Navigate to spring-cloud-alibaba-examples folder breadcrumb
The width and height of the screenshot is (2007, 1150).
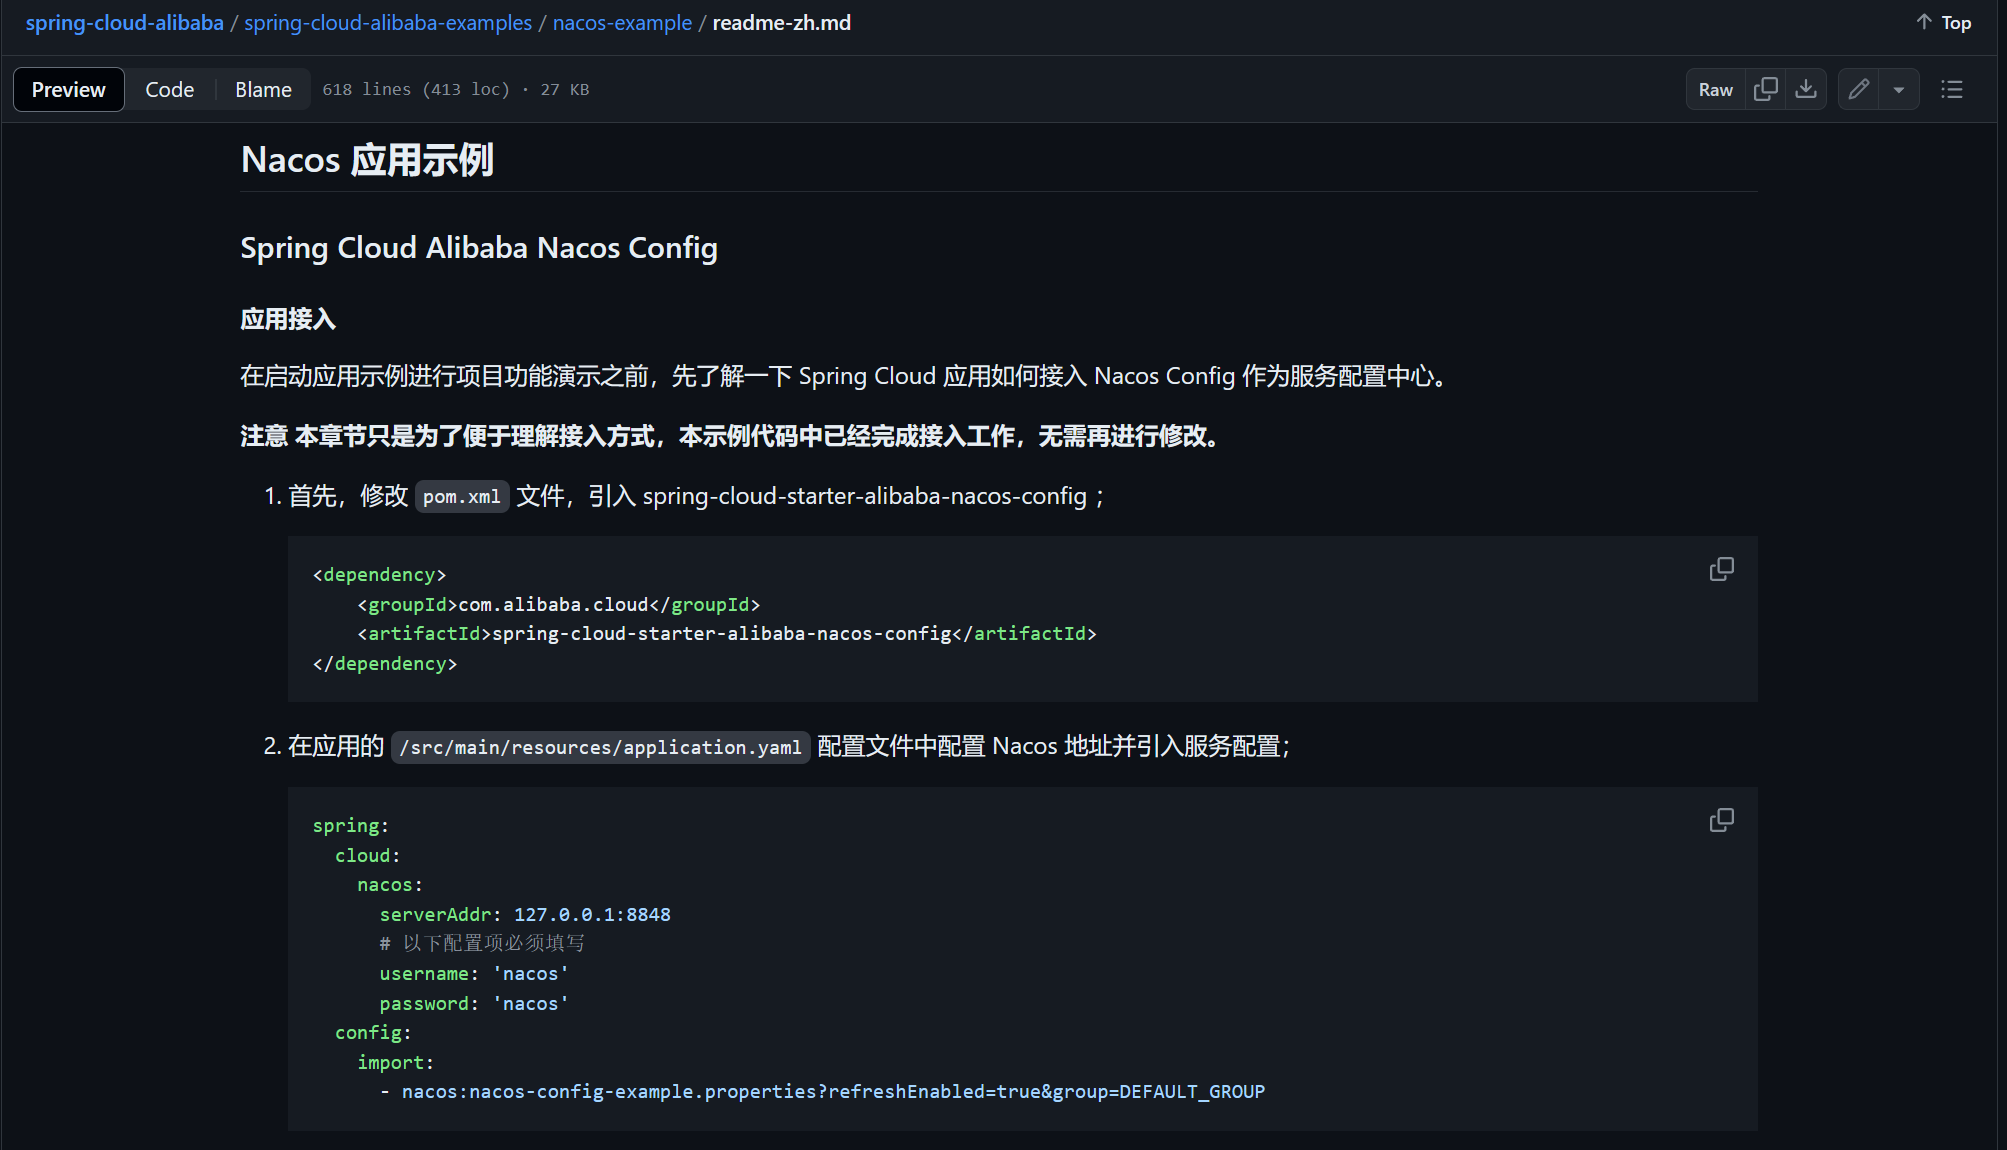coord(388,22)
